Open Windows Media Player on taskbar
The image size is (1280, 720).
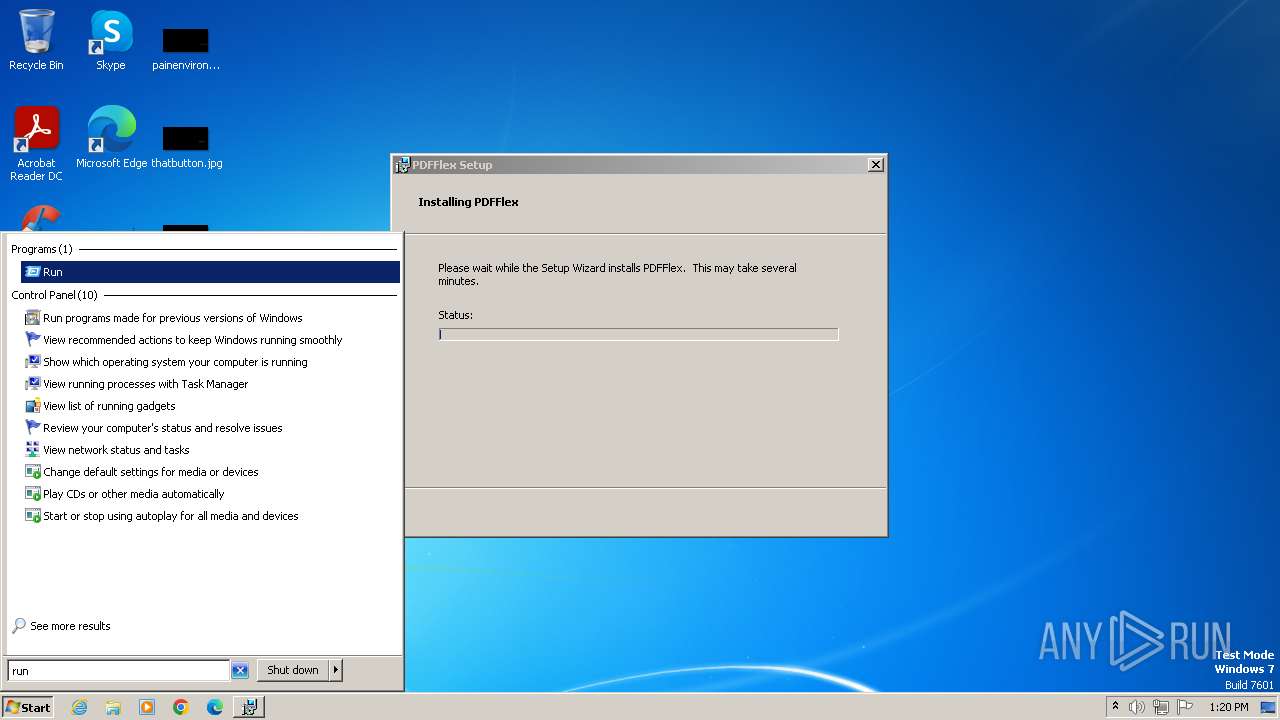(x=147, y=707)
